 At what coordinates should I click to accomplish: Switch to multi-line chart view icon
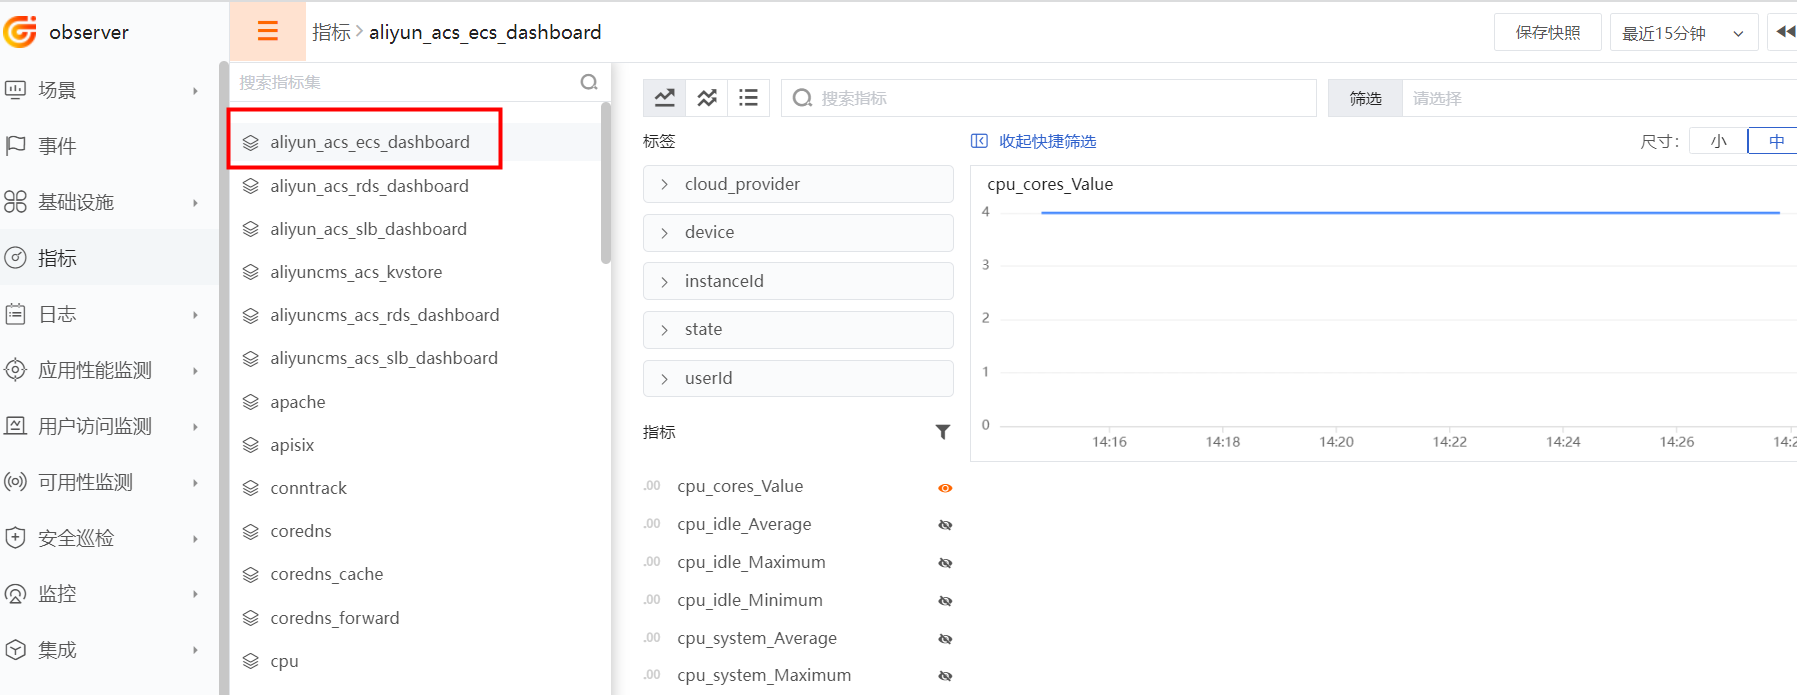coord(707,98)
